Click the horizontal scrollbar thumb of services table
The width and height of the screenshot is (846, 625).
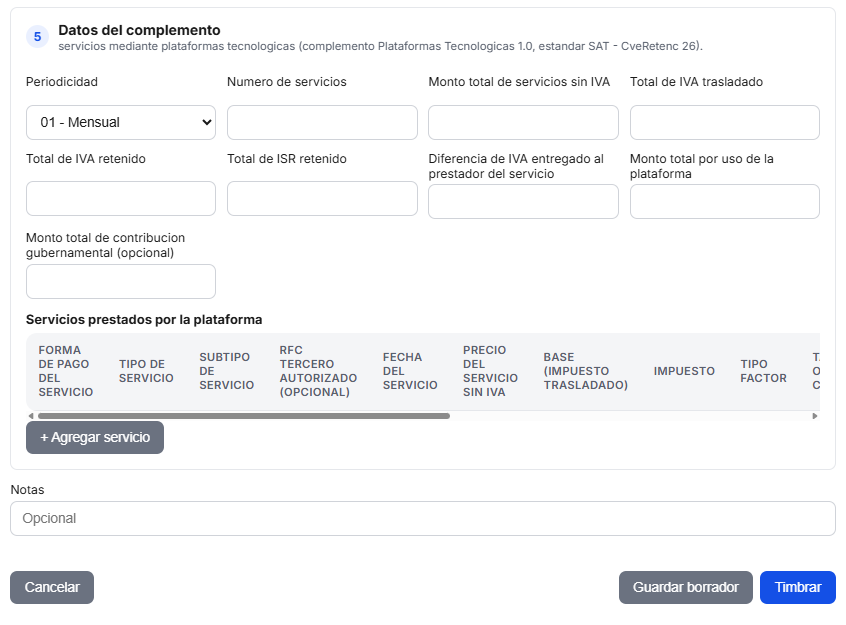click(244, 416)
